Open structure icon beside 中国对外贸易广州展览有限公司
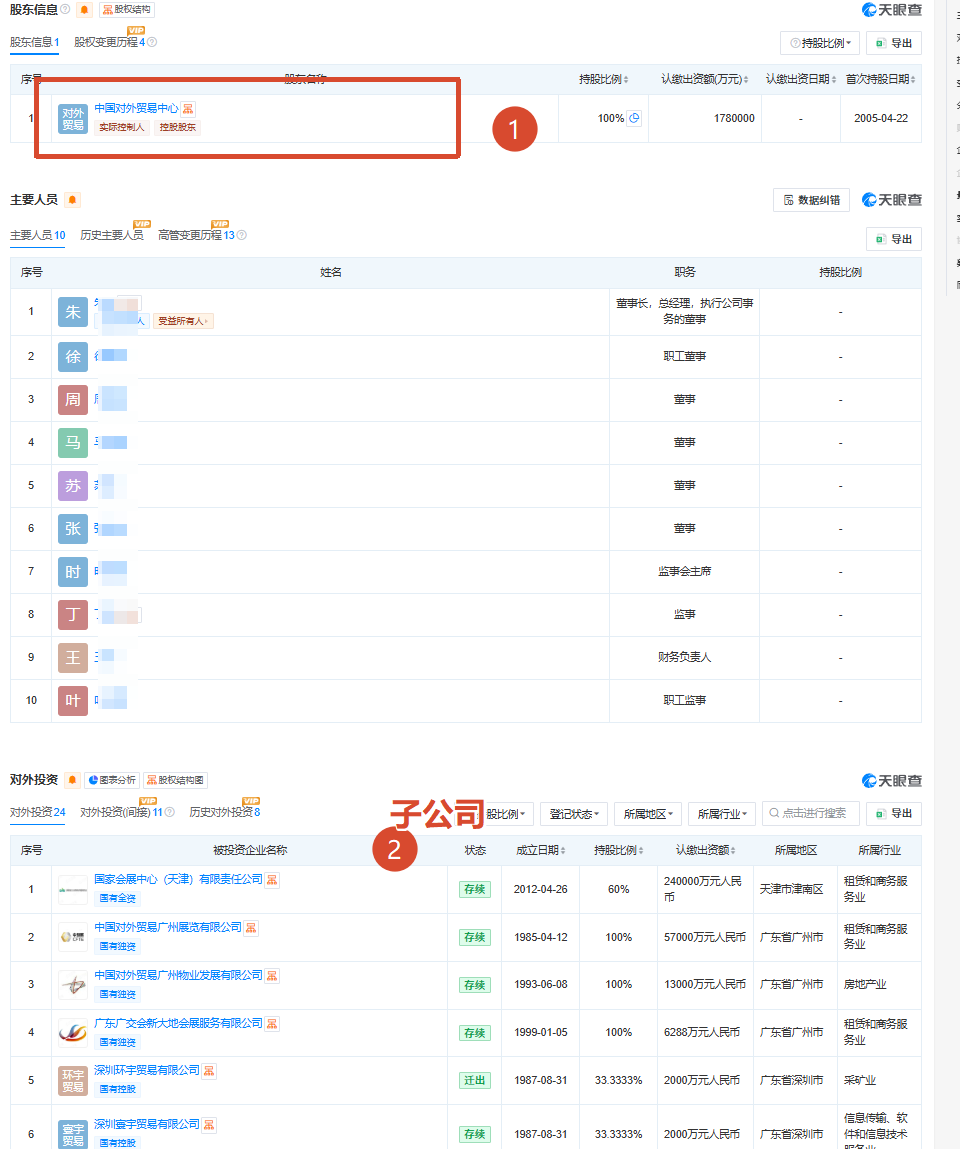The image size is (960, 1149). coord(251,928)
